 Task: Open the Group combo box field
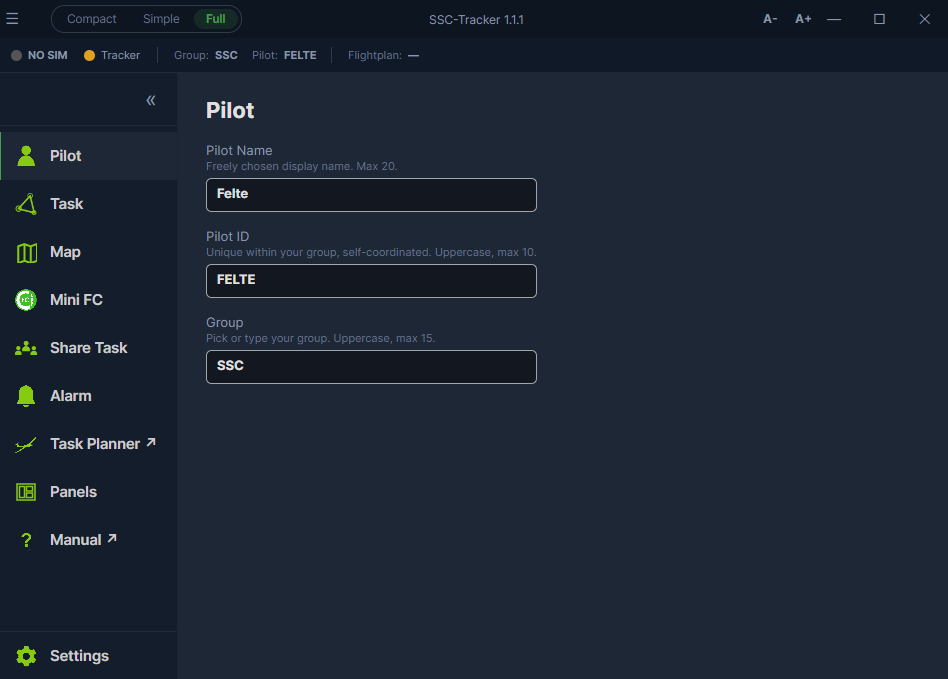(371, 366)
